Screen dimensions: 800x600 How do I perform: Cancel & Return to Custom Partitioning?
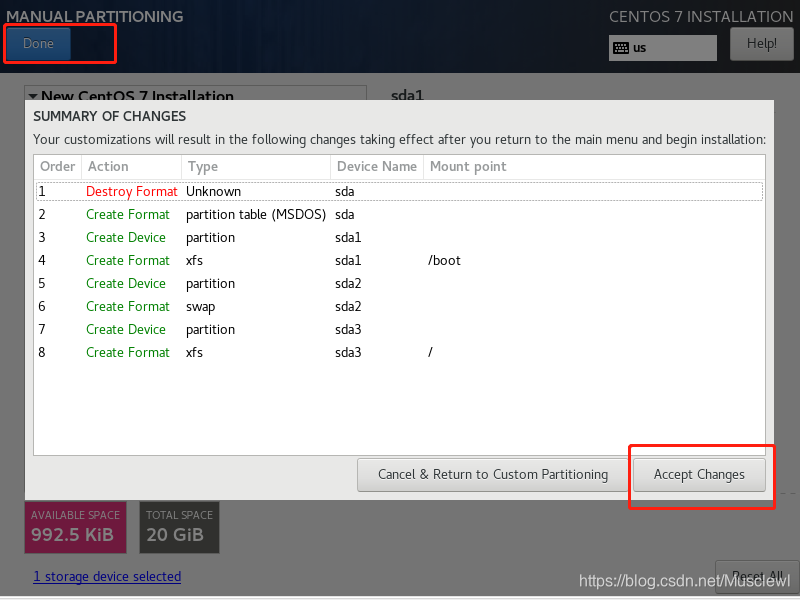pos(492,474)
